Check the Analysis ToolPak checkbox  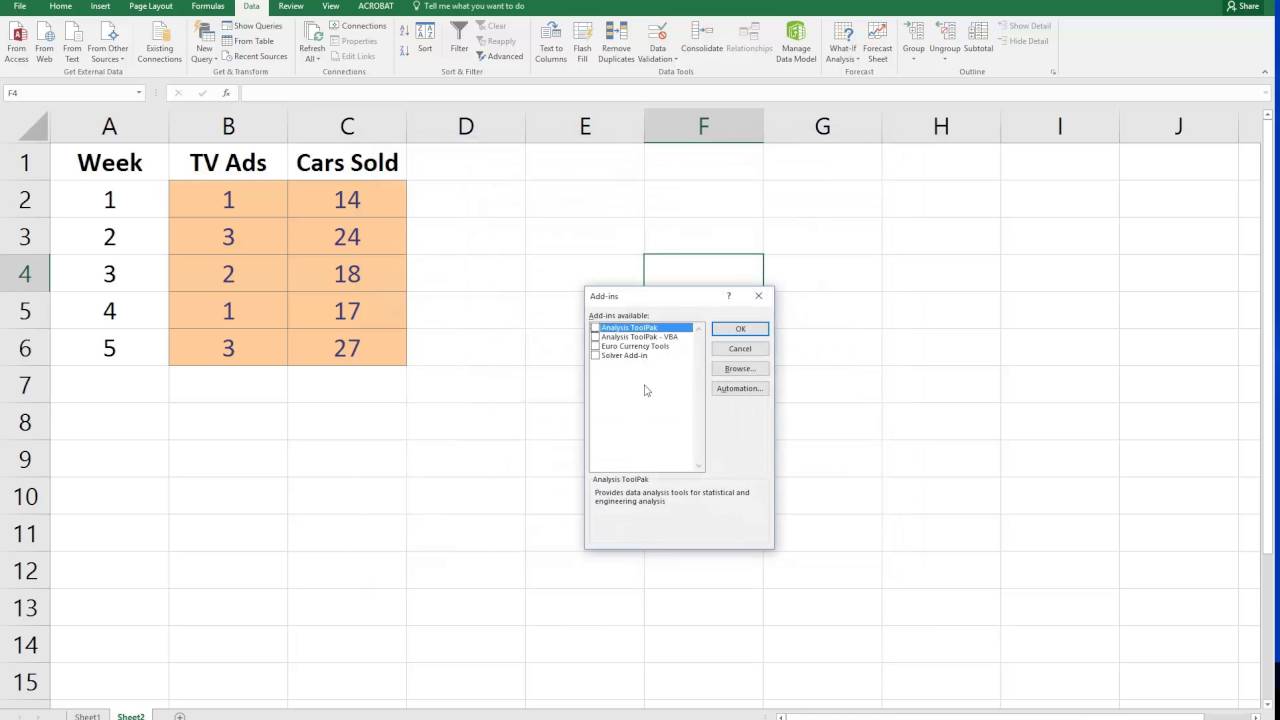pyautogui.click(x=596, y=328)
